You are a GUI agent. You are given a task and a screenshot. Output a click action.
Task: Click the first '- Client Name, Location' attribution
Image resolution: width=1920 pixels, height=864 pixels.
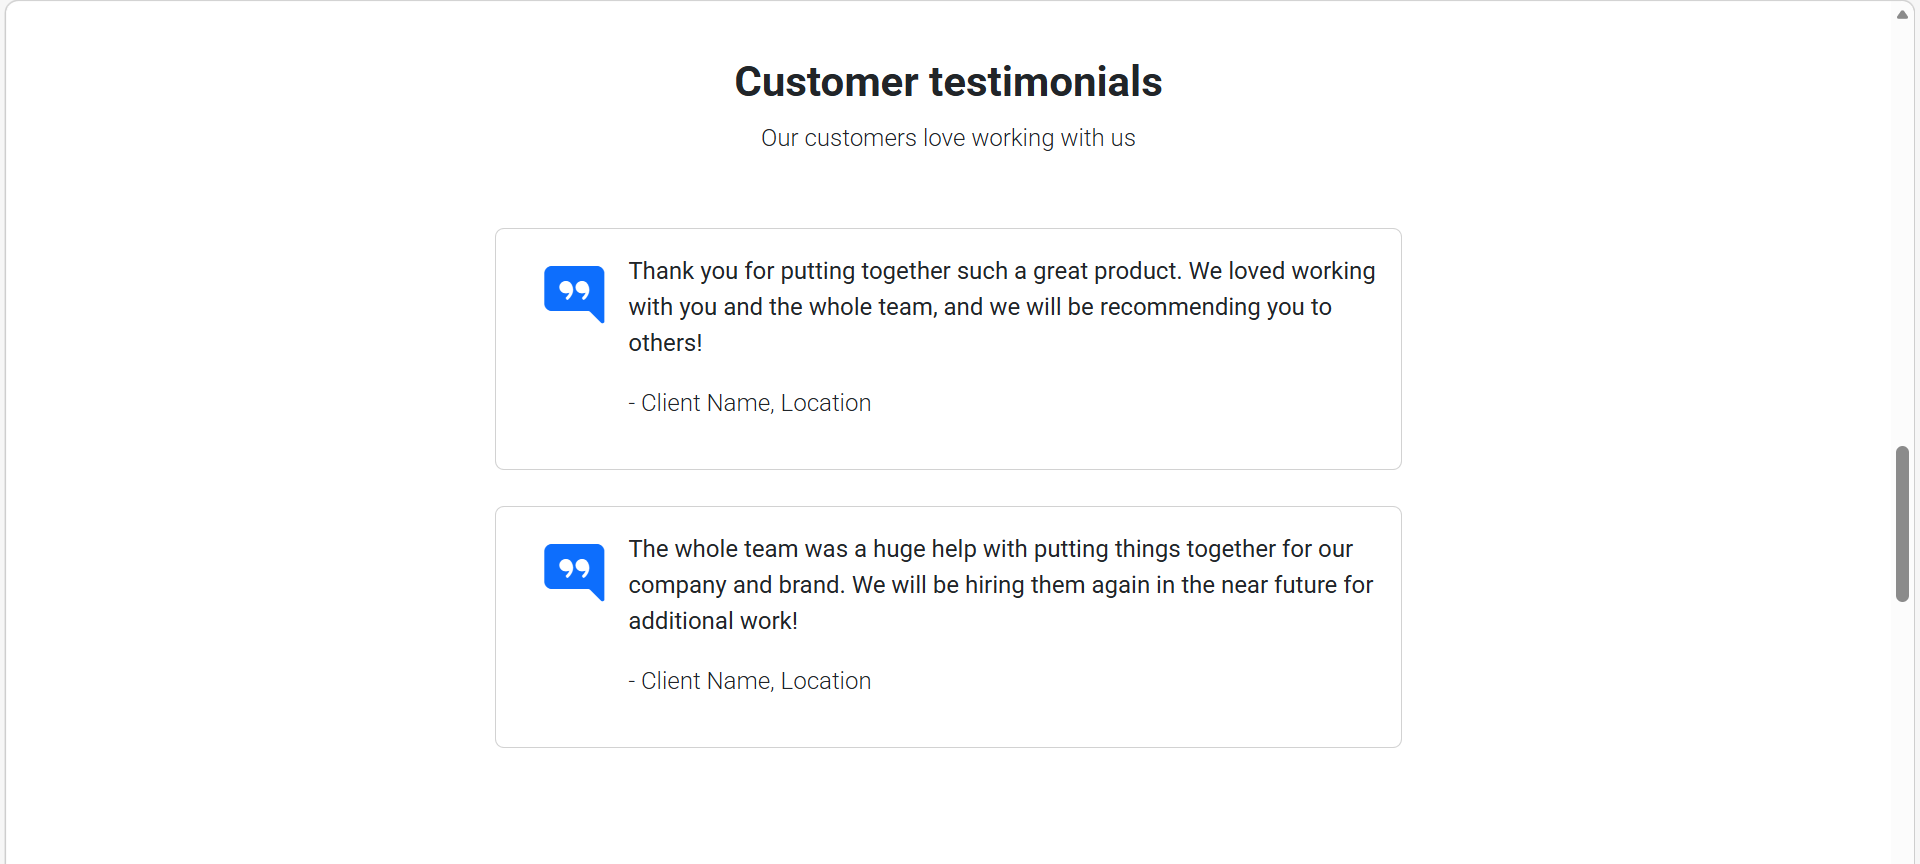[x=750, y=403]
